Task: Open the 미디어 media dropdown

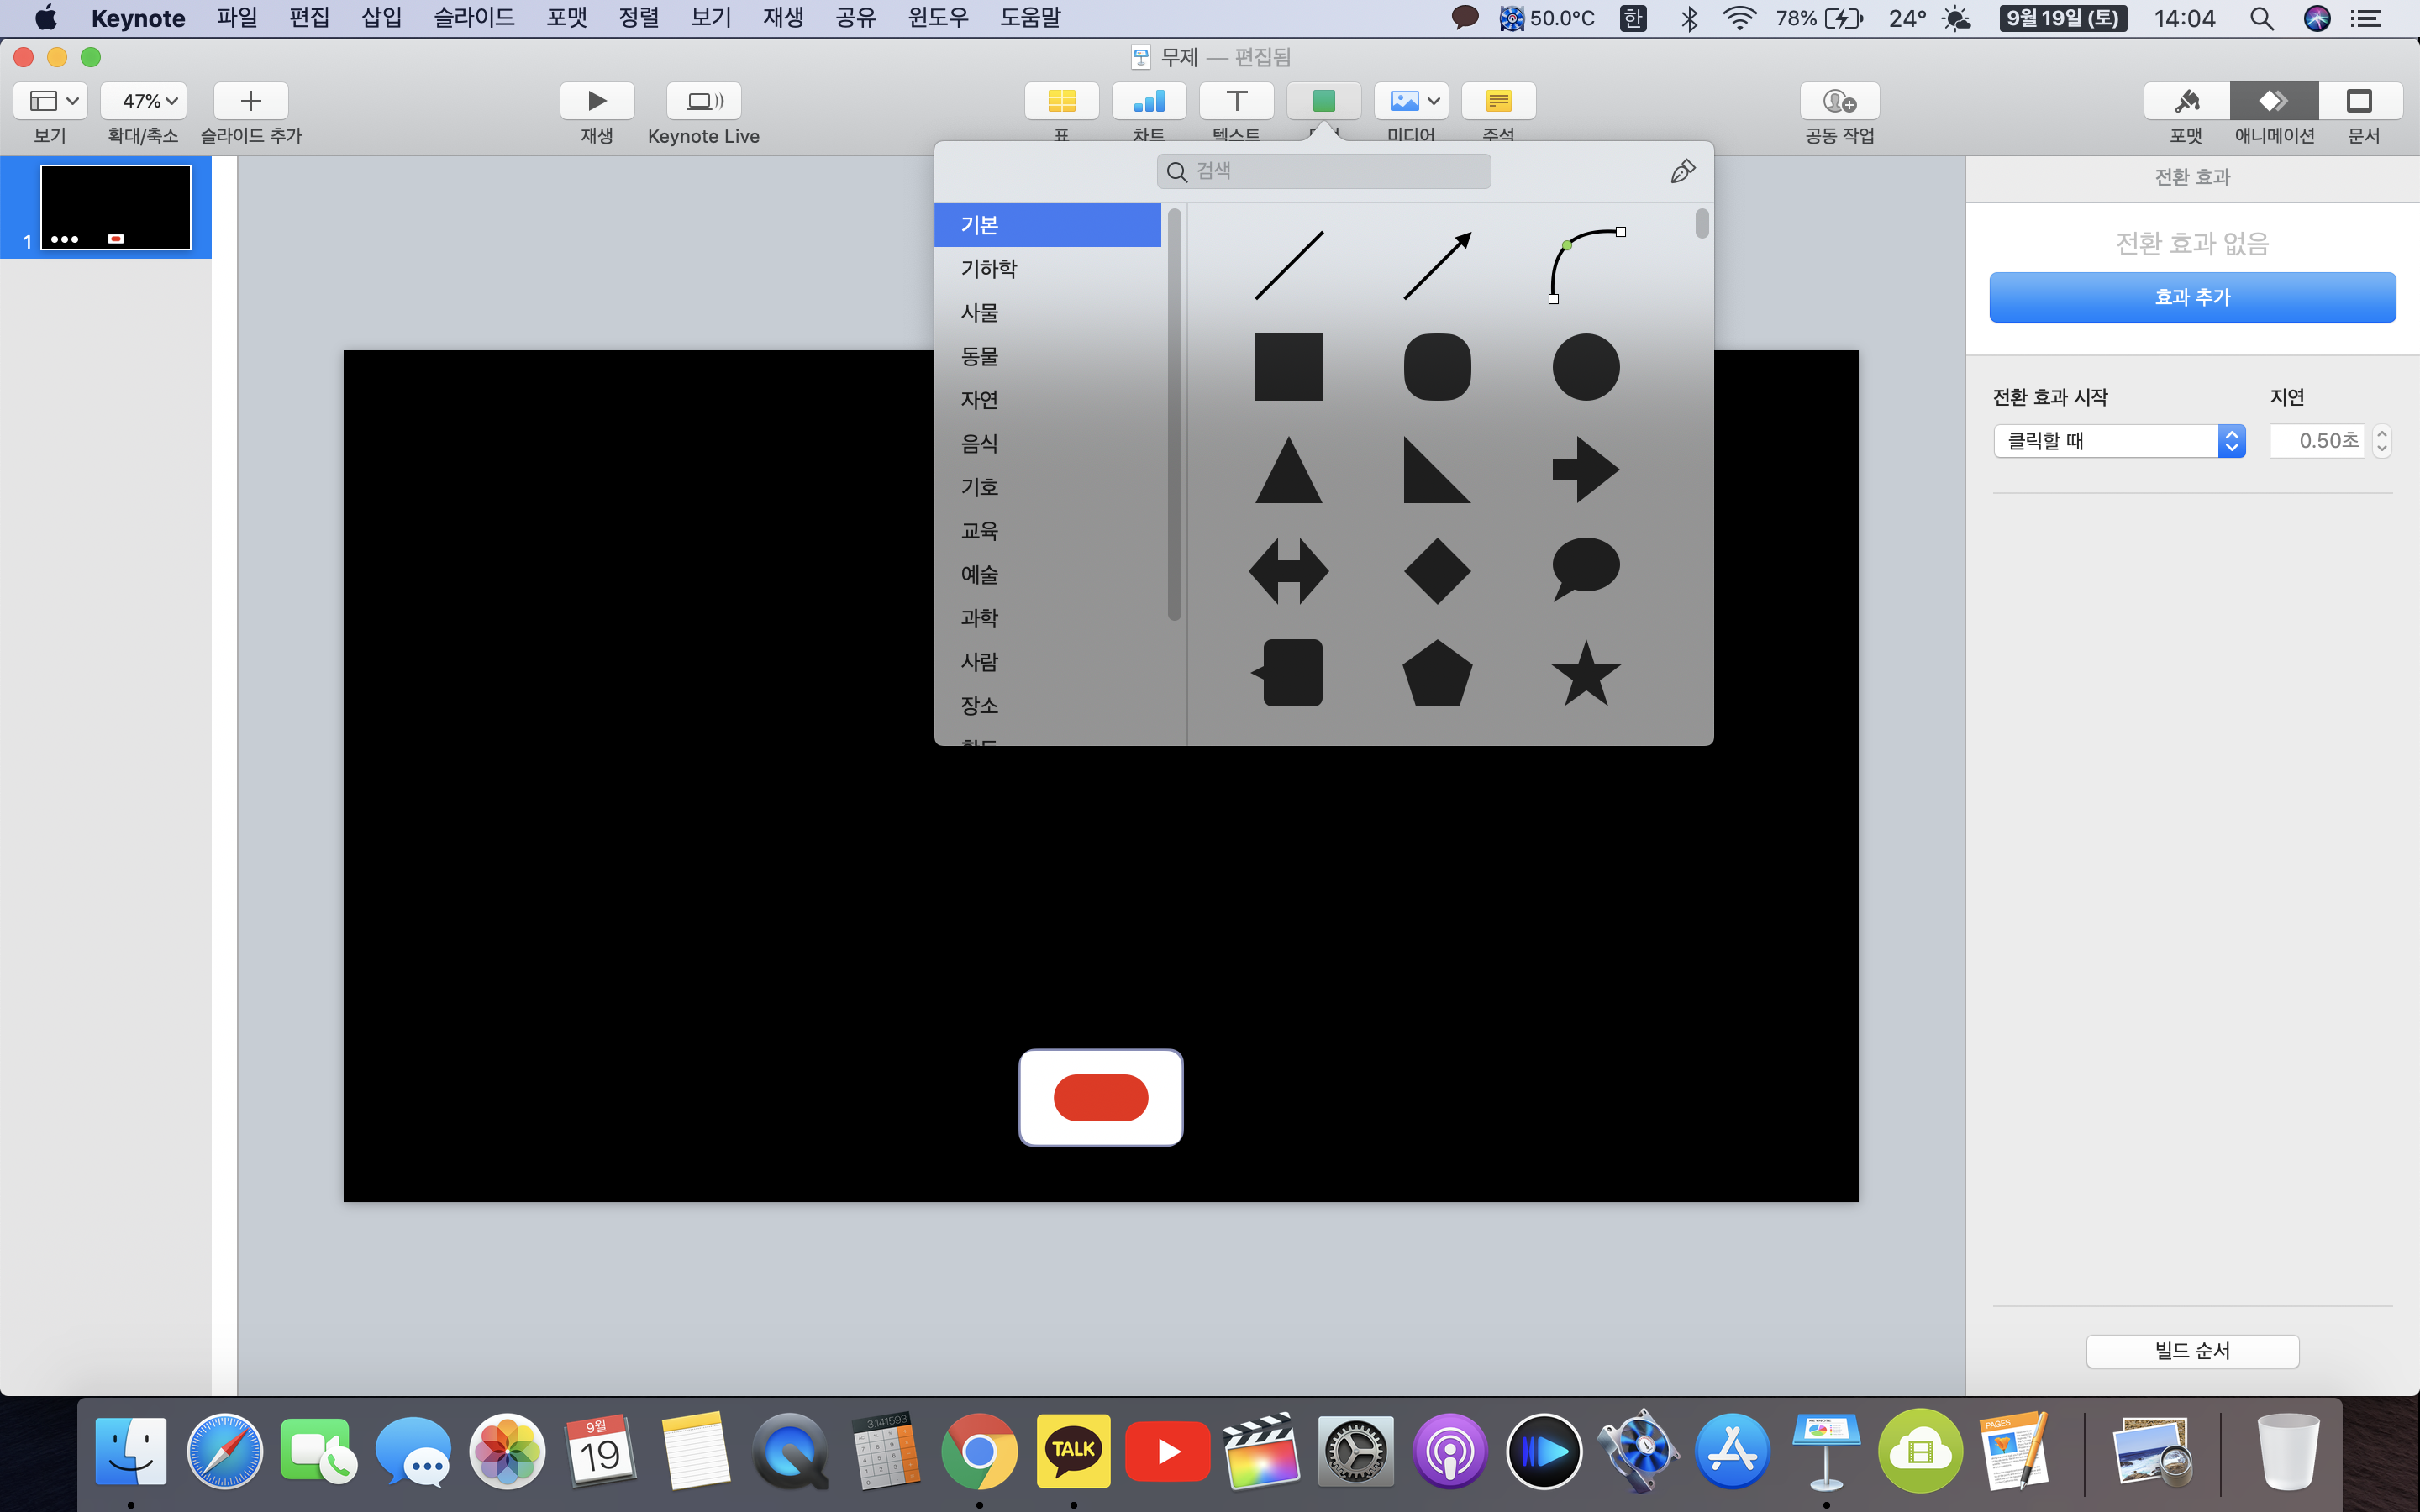Action: 1411,101
